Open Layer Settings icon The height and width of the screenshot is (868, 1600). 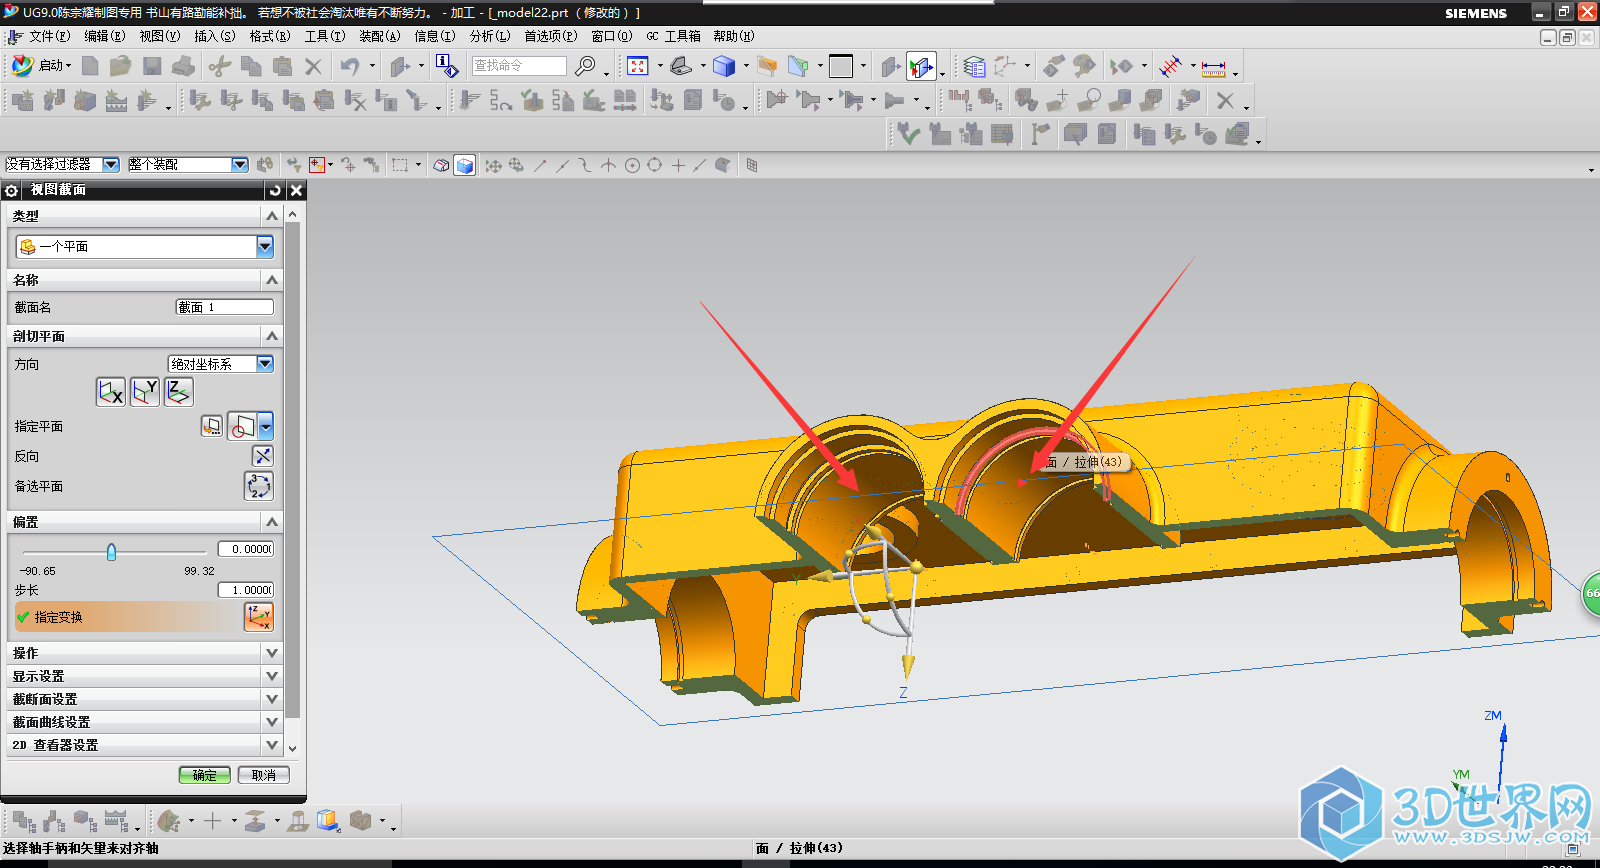[x=974, y=66]
